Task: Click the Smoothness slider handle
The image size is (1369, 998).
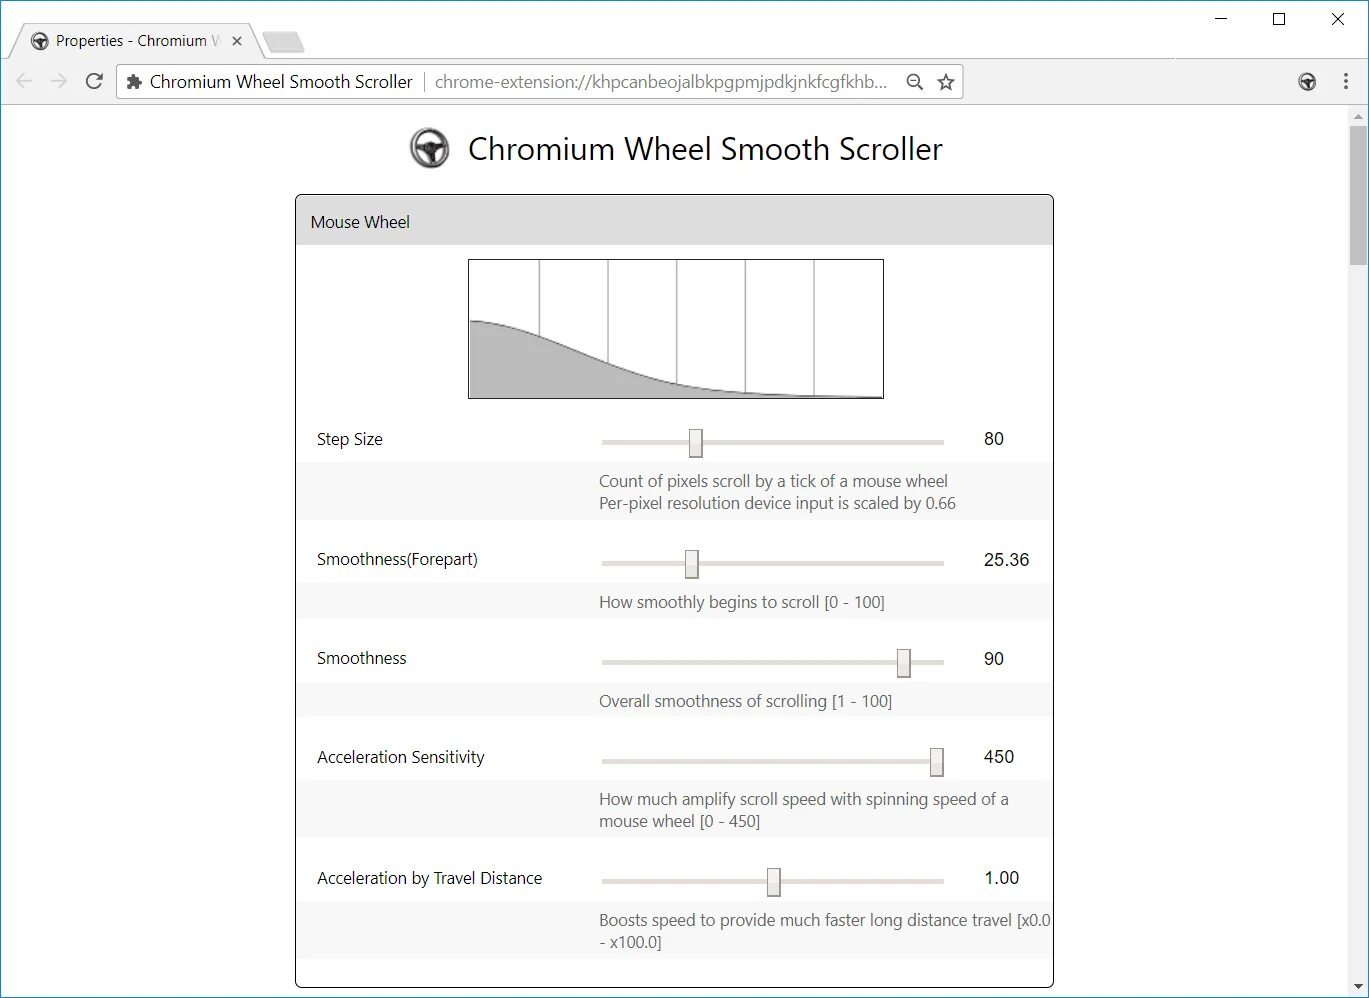Action: [x=904, y=662]
